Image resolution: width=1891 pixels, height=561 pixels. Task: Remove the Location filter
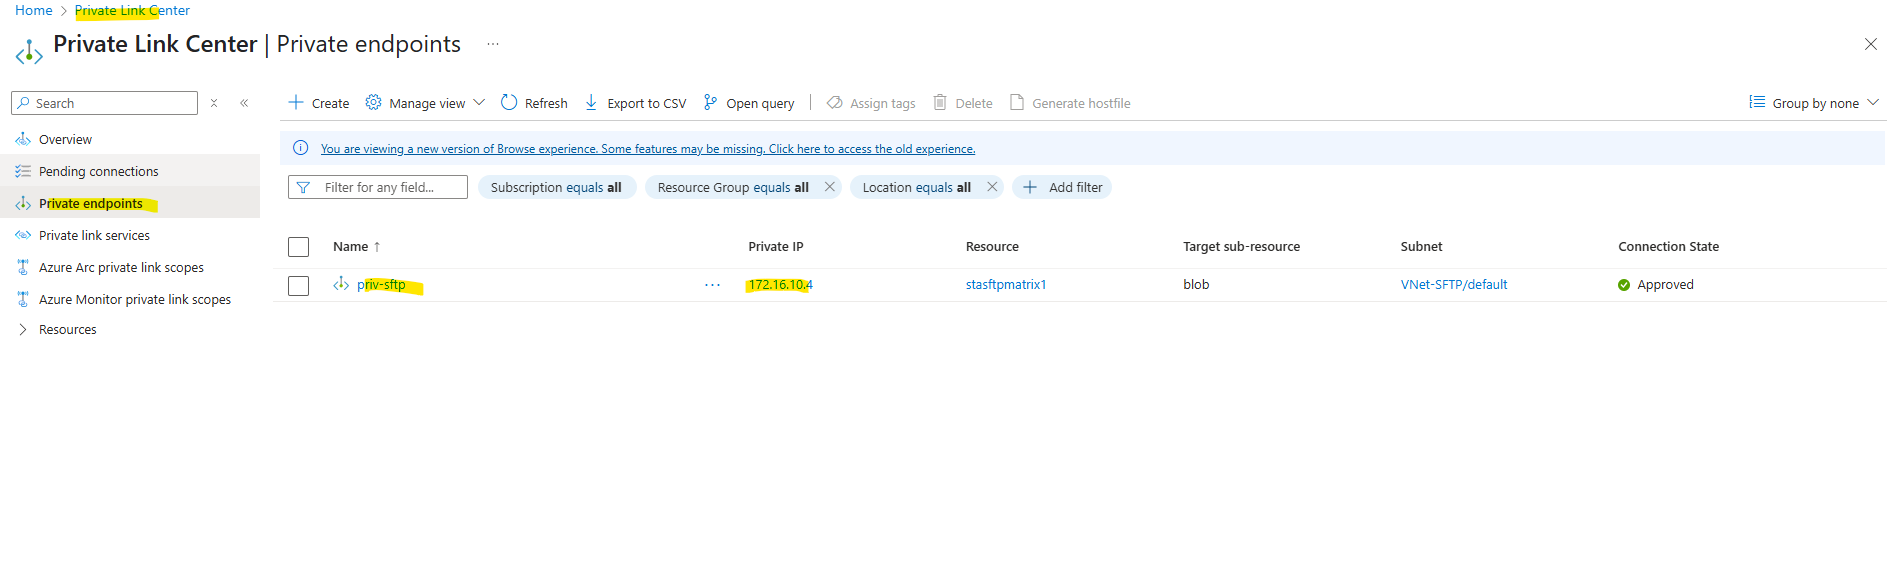coord(992,187)
